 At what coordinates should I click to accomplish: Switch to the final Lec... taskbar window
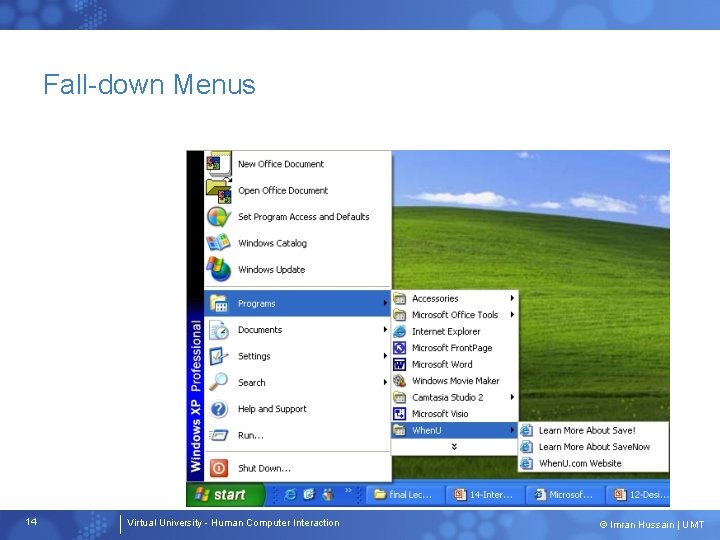click(406, 495)
